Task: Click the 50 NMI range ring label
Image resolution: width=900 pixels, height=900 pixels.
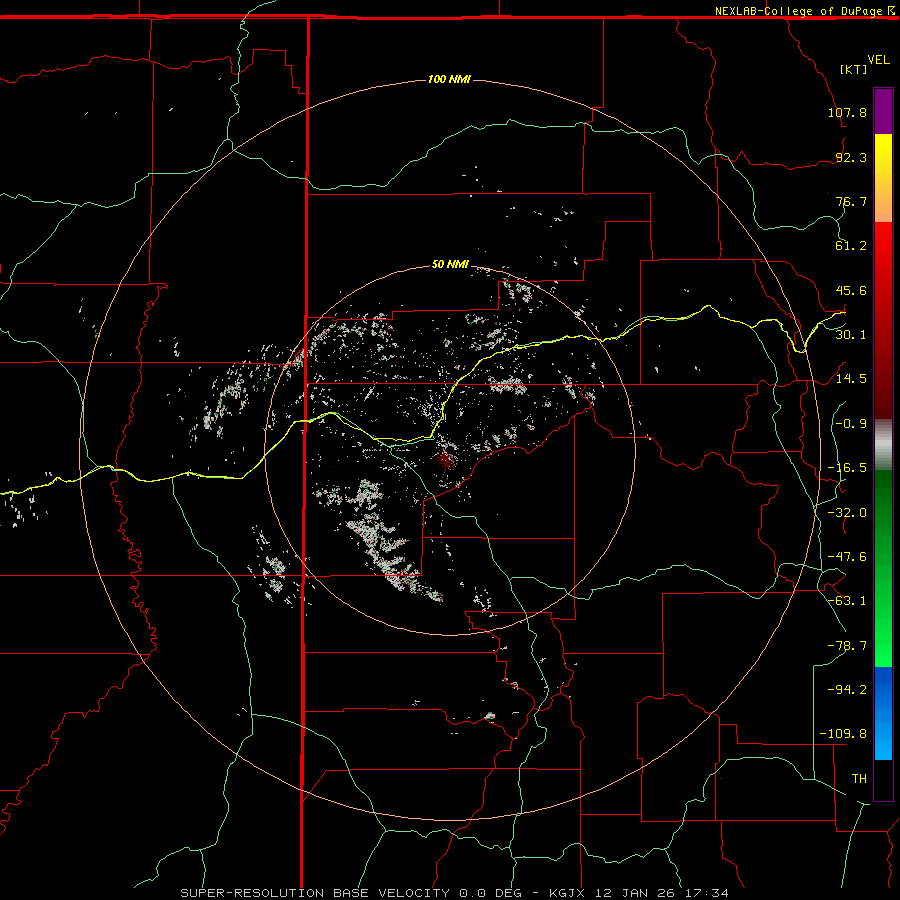Action: click(x=450, y=264)
